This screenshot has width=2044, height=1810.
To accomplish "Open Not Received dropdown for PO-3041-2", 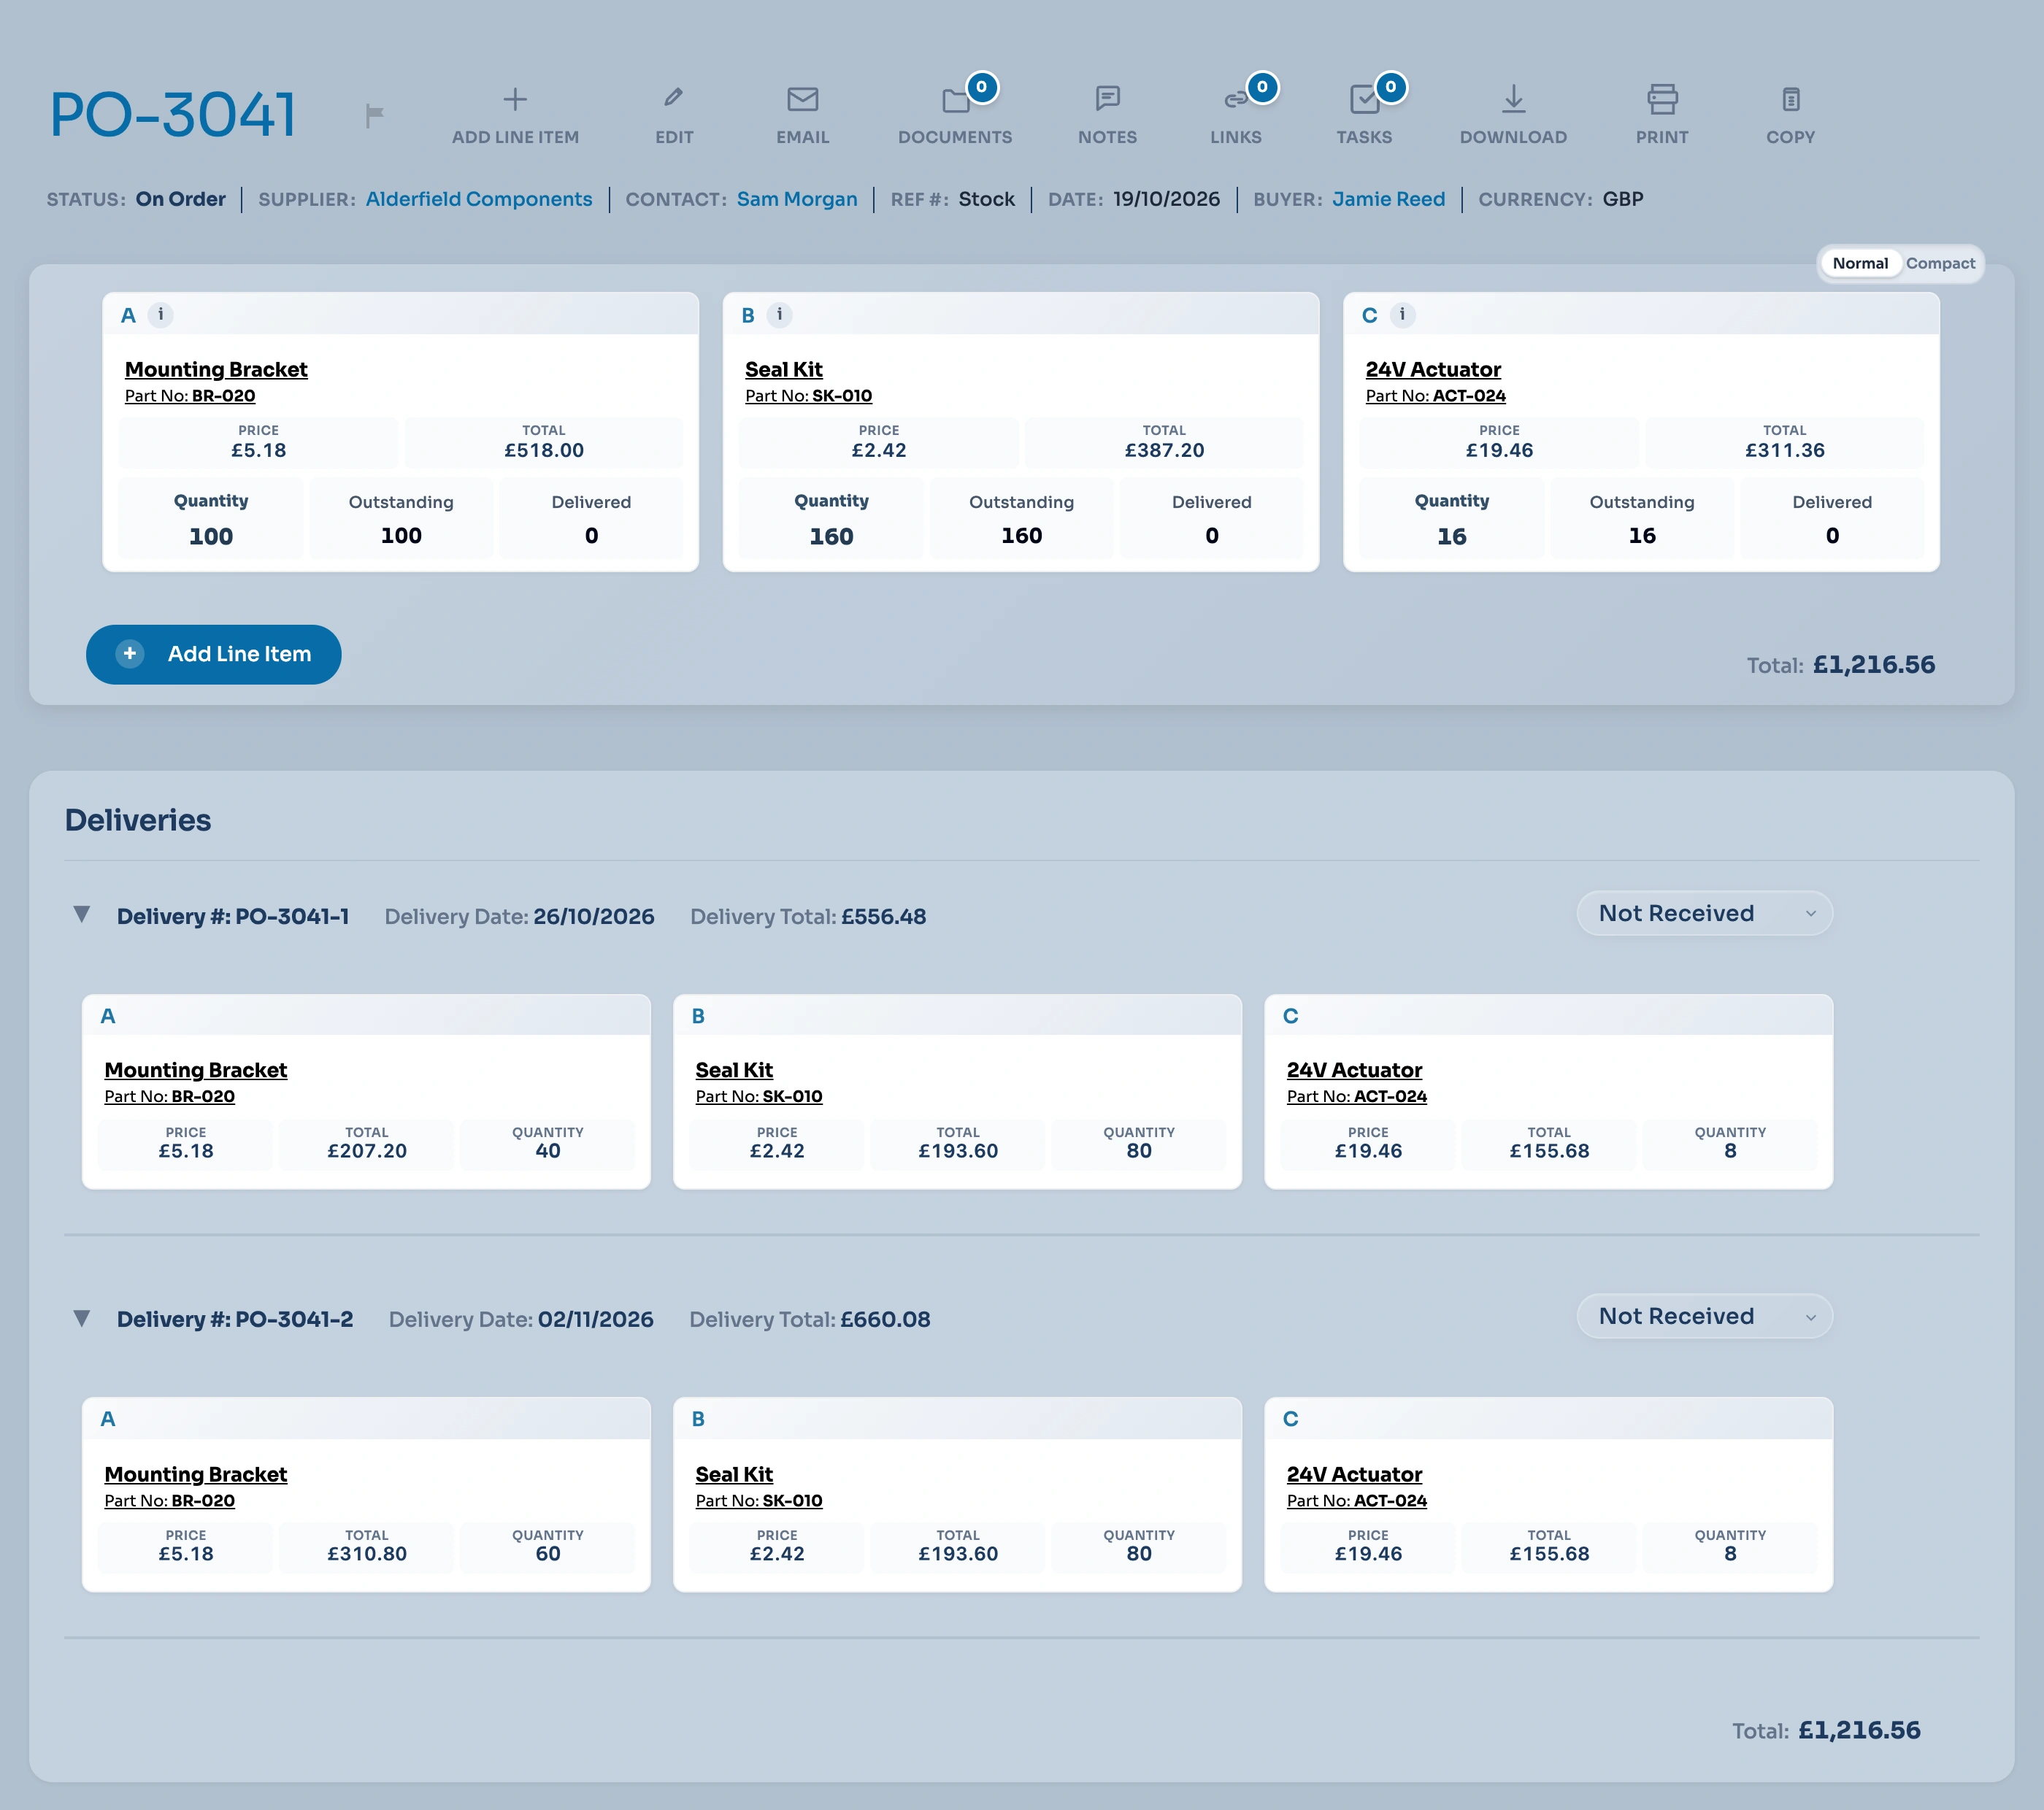I will pyautogui.click(x=1705, y=1317).
